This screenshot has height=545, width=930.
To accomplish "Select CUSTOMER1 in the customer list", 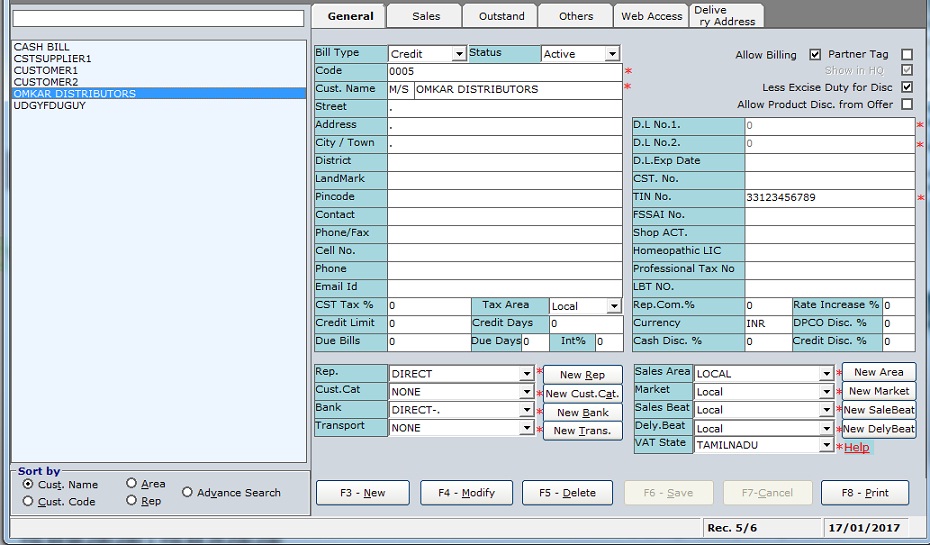I will (x=46, y=70).
